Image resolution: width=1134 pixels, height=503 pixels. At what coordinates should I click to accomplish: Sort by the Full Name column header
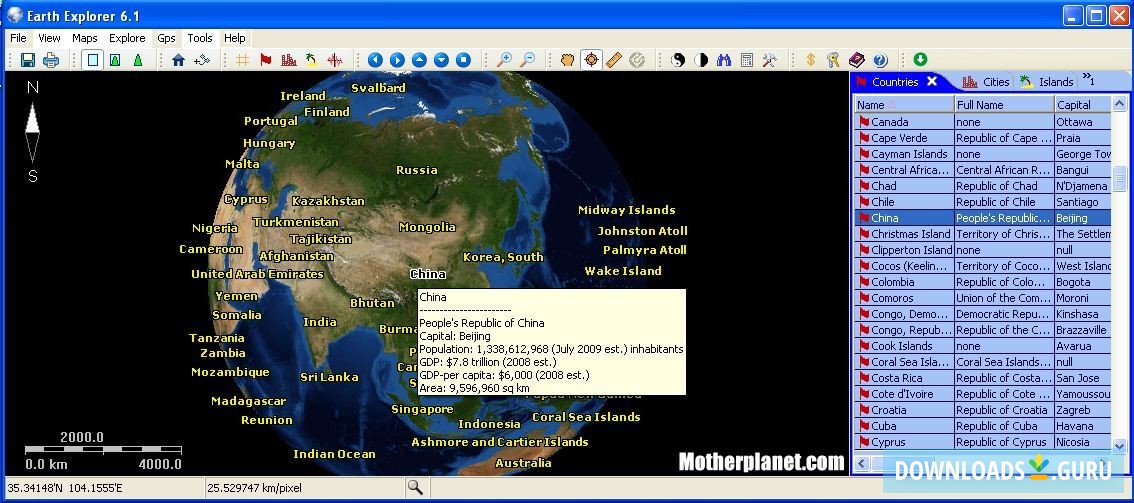pos(1005,105)
